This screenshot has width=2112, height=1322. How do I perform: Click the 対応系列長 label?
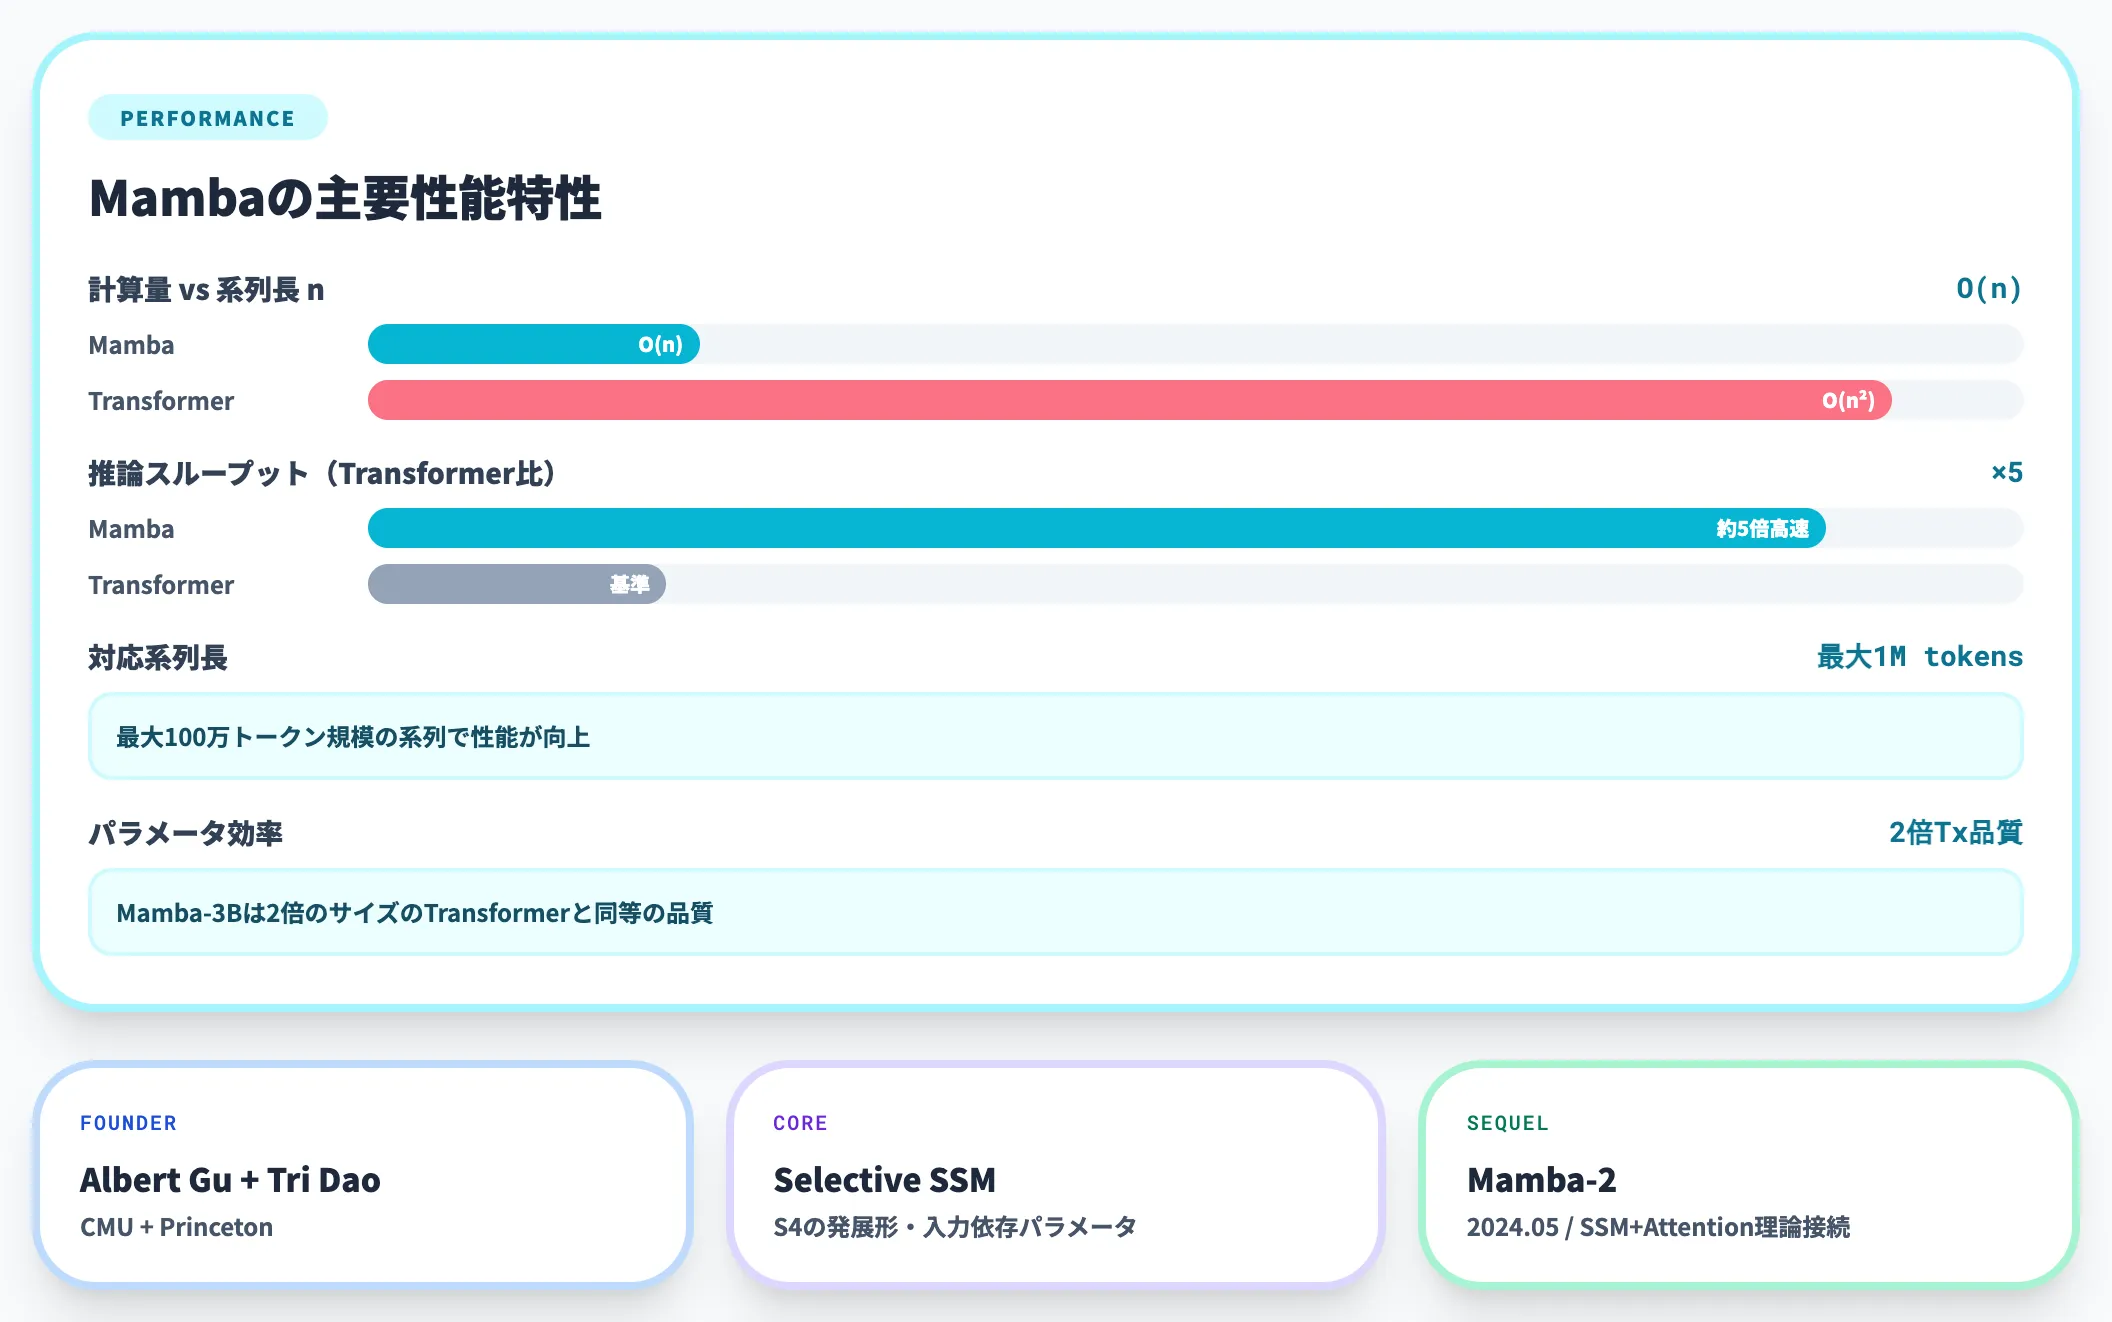click(158, 658)
